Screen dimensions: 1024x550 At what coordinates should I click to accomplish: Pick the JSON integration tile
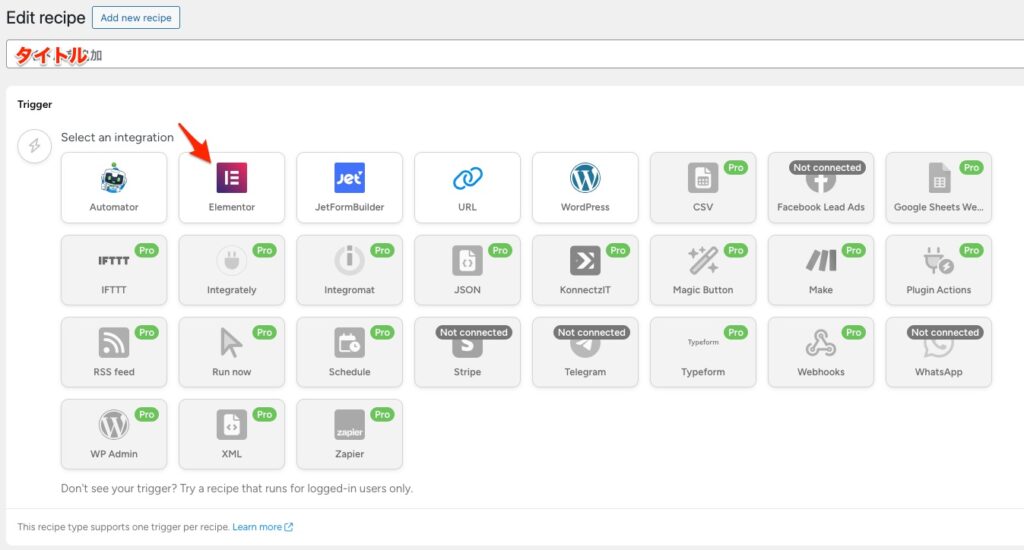[468, 270]
